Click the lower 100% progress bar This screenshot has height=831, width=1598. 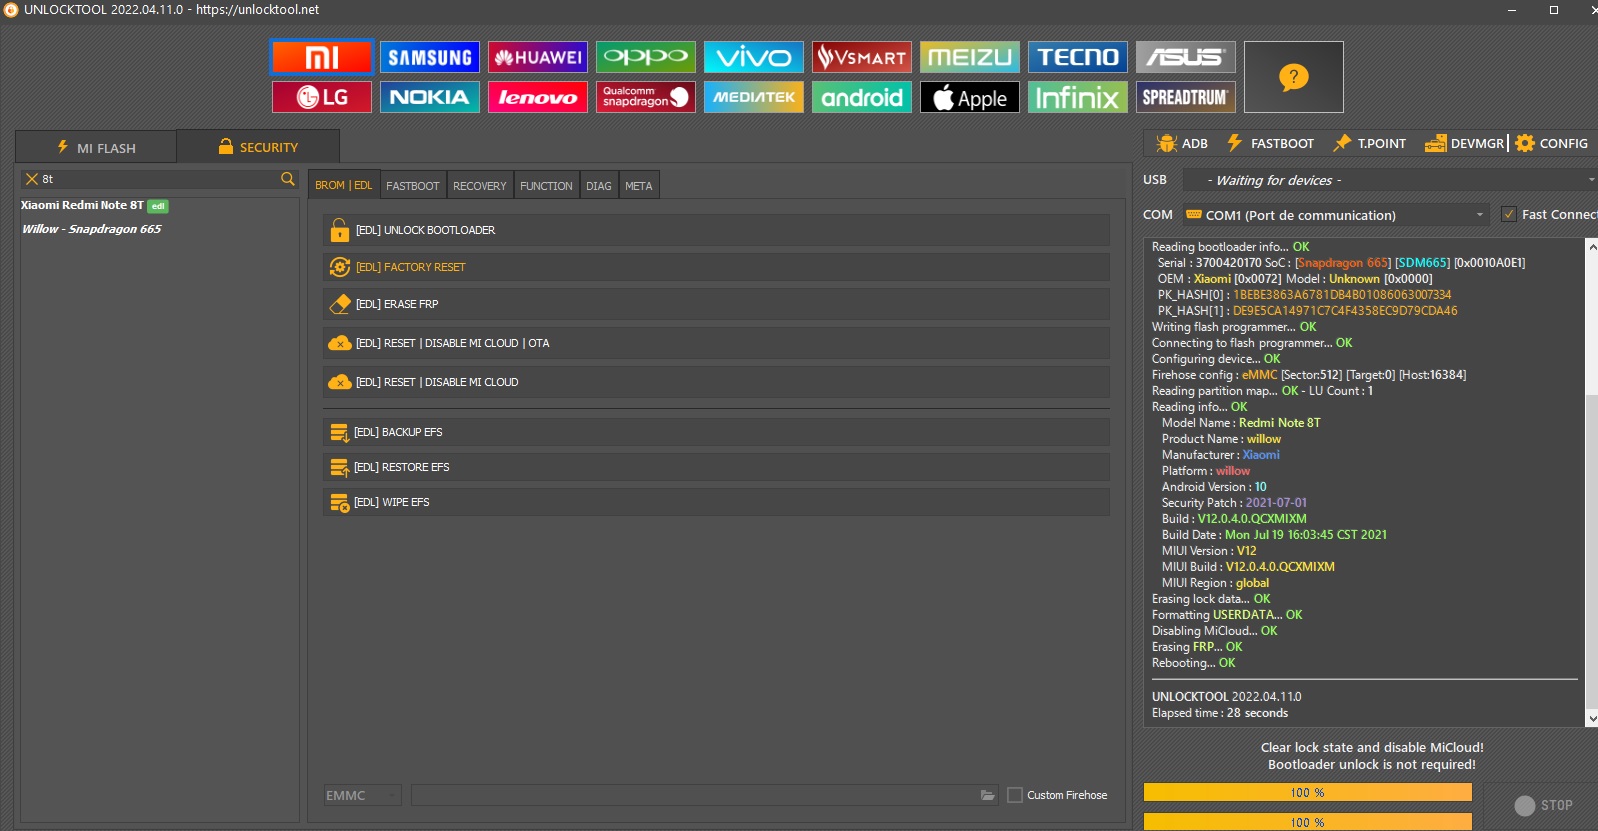pos(1308,822)
